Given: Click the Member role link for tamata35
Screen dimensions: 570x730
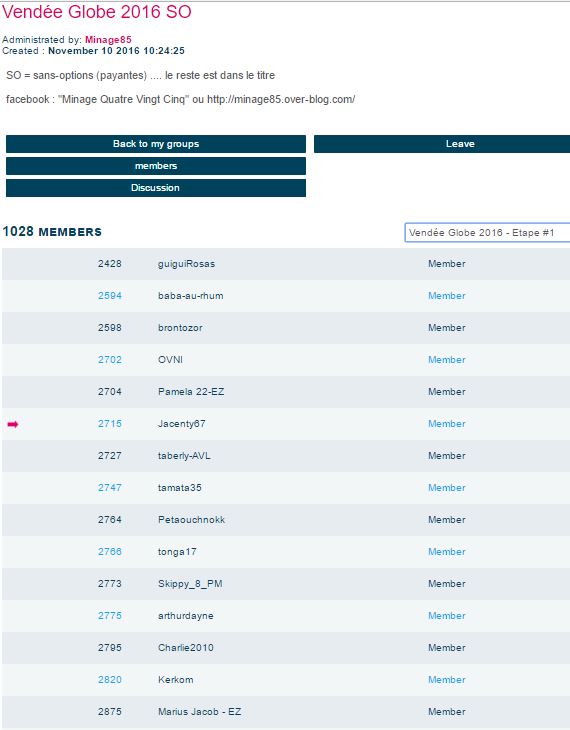Looking at the screenshot, I should click(447, 488).
